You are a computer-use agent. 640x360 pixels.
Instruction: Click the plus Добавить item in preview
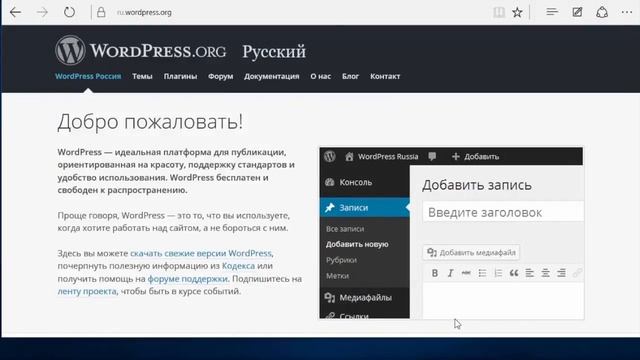476,156
